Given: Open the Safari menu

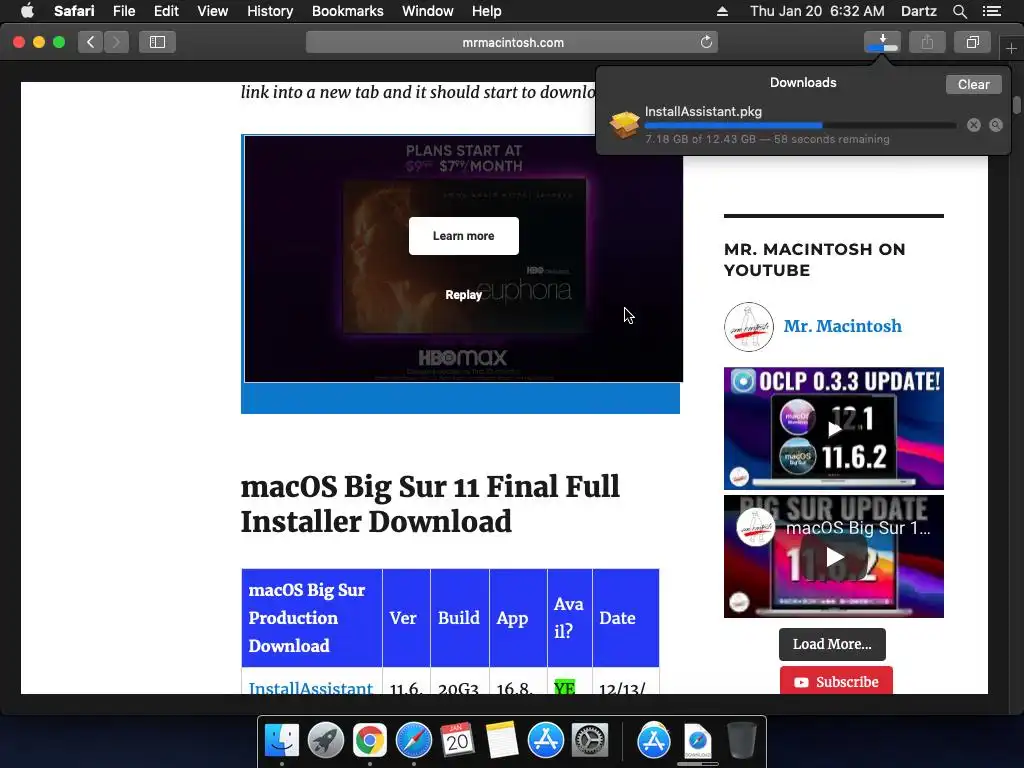Looking at the screenshot, I should coord(74,11).
